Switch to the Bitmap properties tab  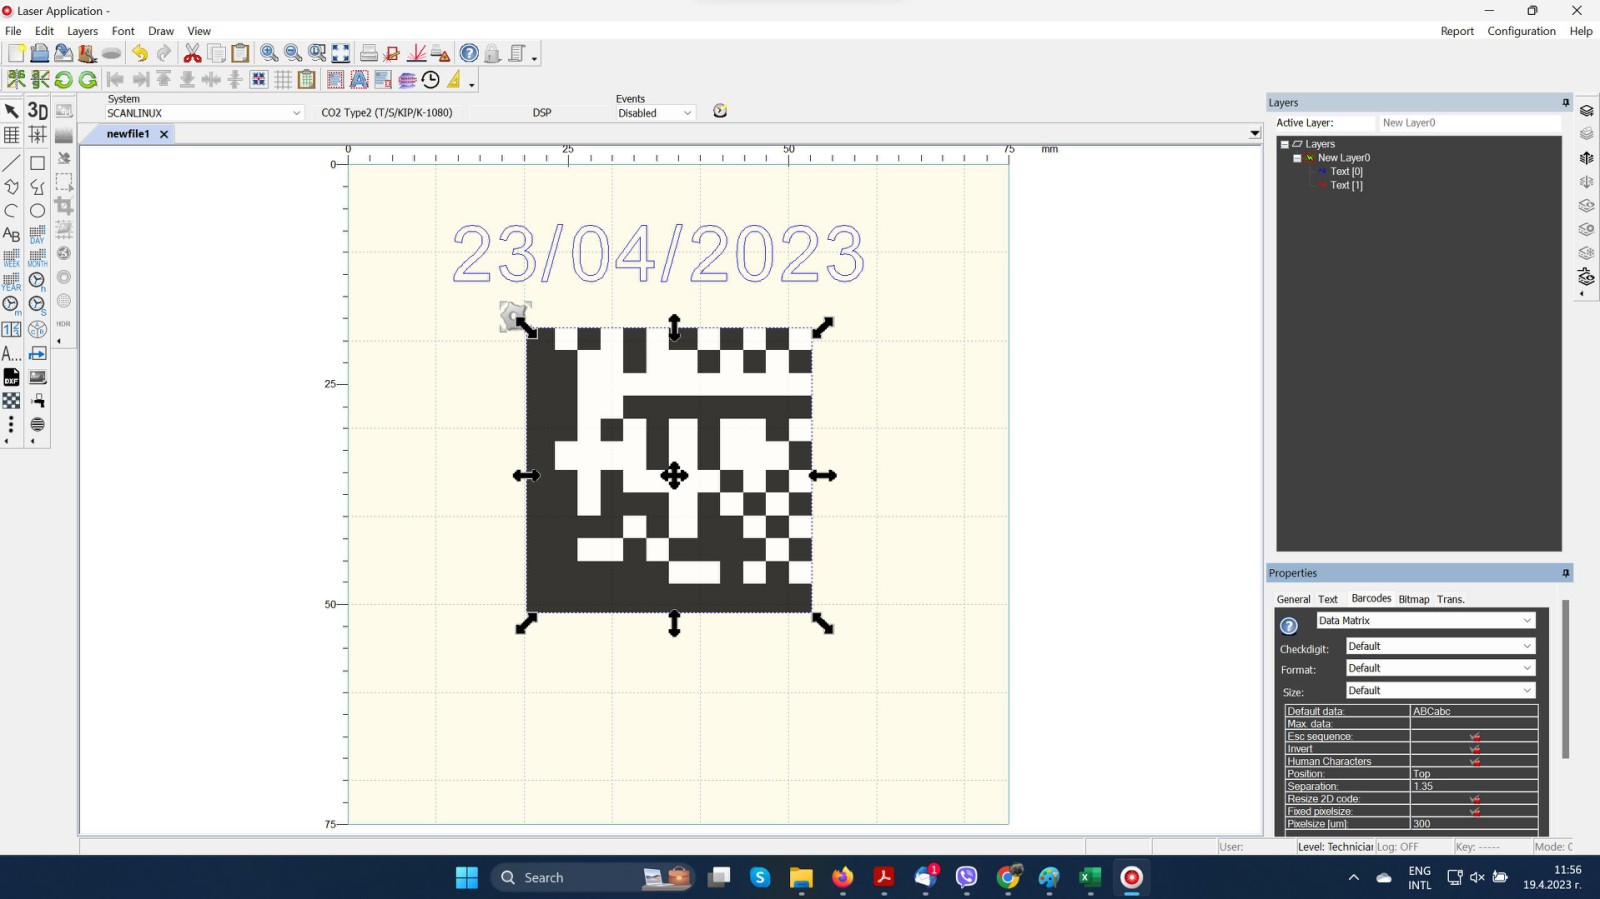pos(1414,599)
